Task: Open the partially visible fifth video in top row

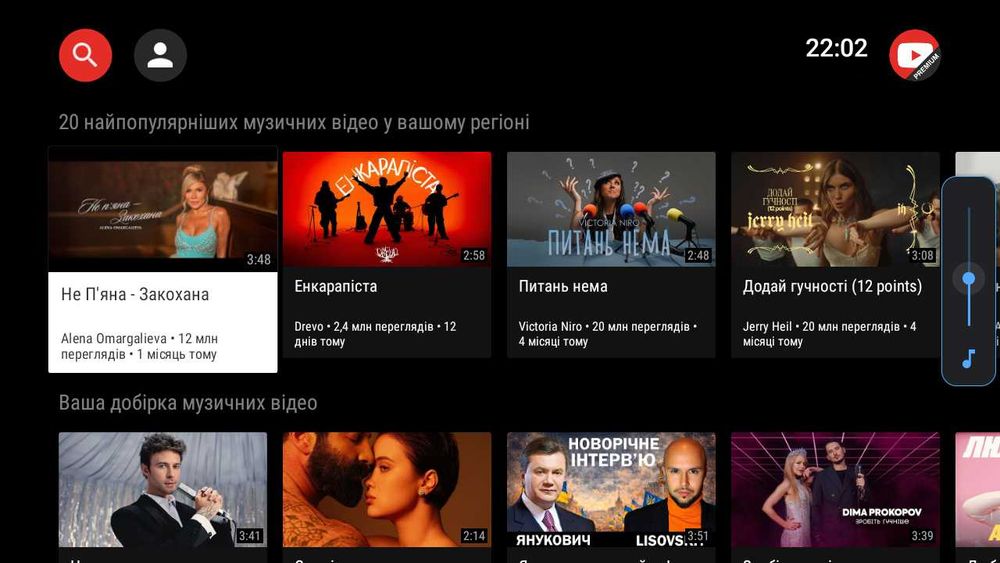Action: click(x=978, y=165)
